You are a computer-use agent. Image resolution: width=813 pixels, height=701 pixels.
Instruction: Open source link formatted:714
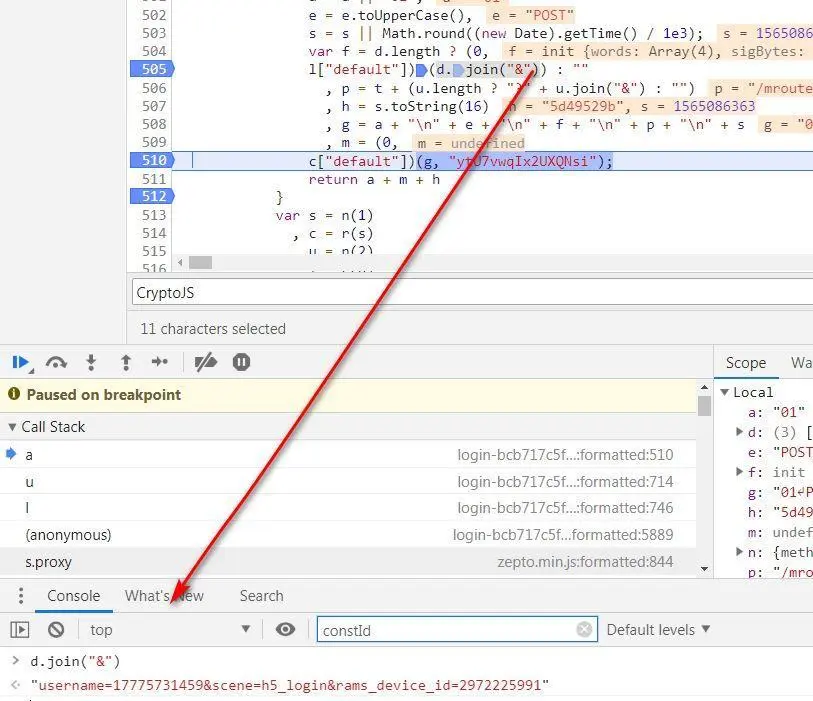565,482
